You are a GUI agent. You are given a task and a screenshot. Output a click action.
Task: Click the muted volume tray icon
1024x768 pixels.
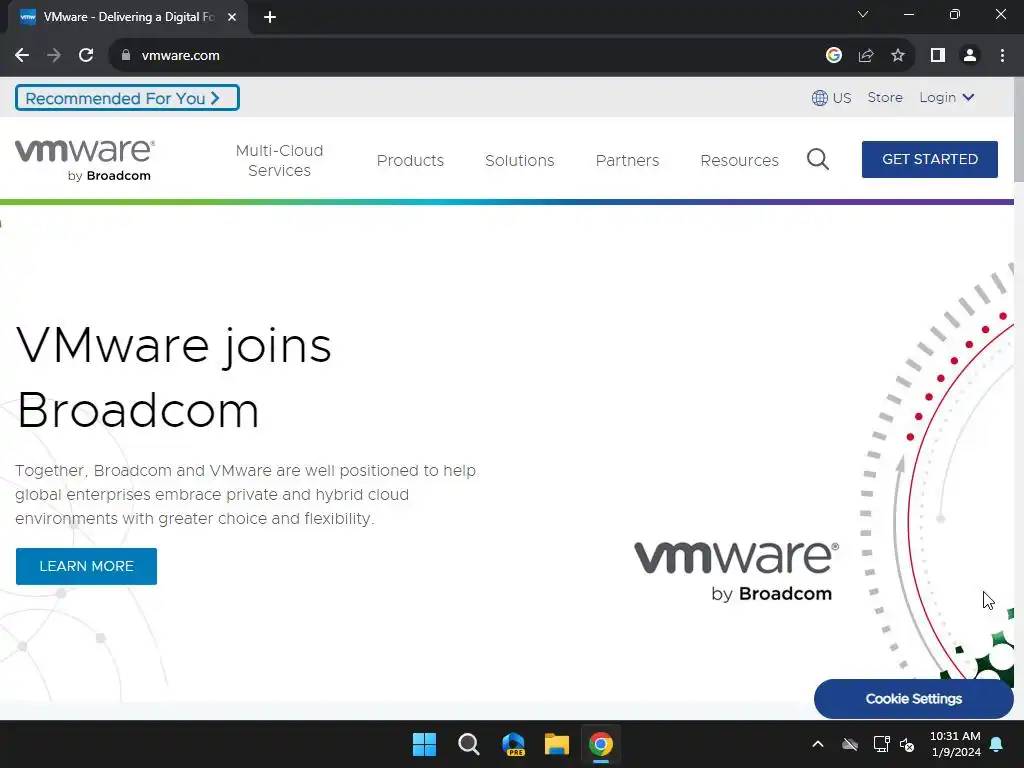coord(907,744)
